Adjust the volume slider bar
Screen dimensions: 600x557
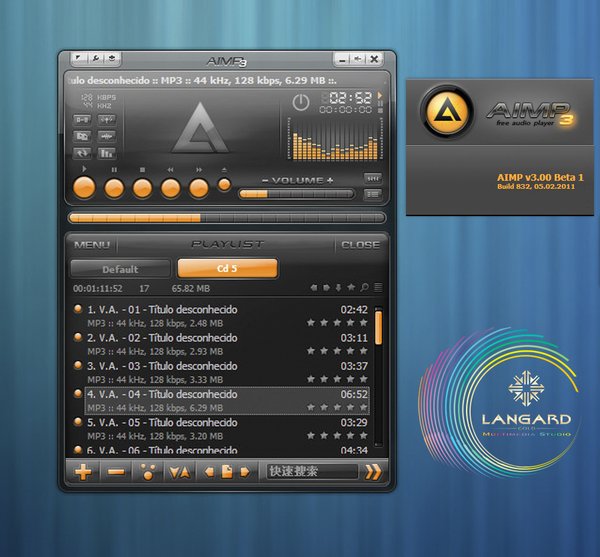click(x=296, y=194)
